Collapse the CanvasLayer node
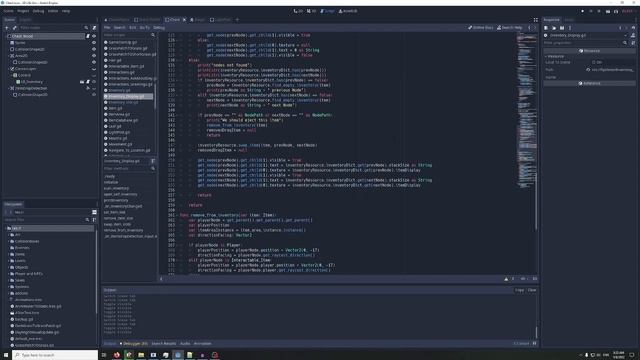 point(8,69)
